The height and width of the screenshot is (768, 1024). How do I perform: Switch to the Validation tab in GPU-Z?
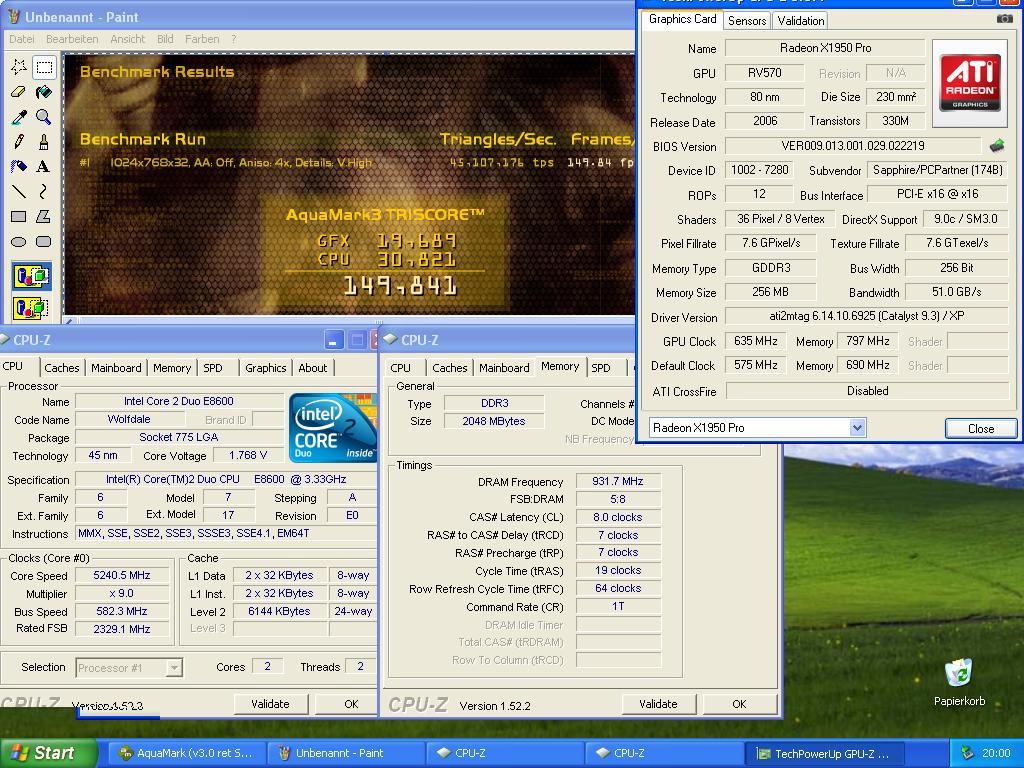coord(801,21)
